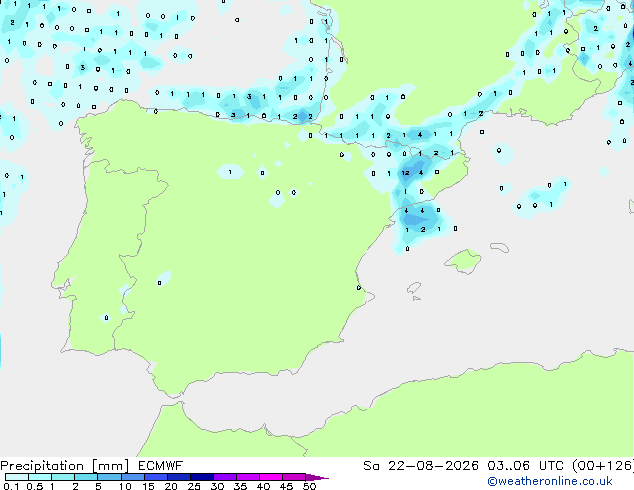Select the legend swatch between 10 and 15
The height and width of the screenshot is (490, 634).
(x=133, y=477)
